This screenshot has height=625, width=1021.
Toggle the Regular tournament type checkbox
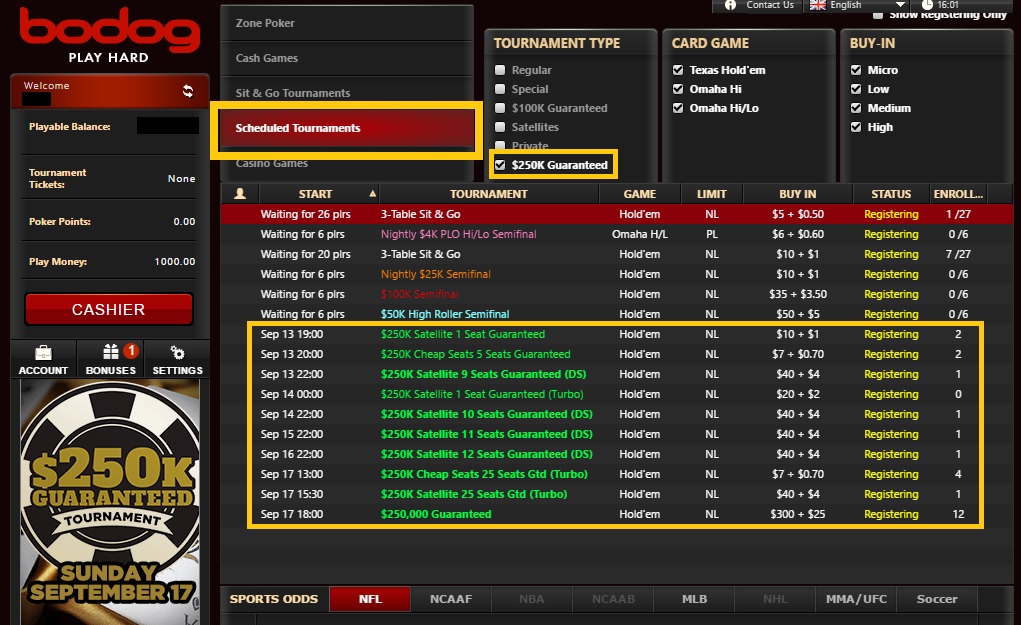click(500, 70)
